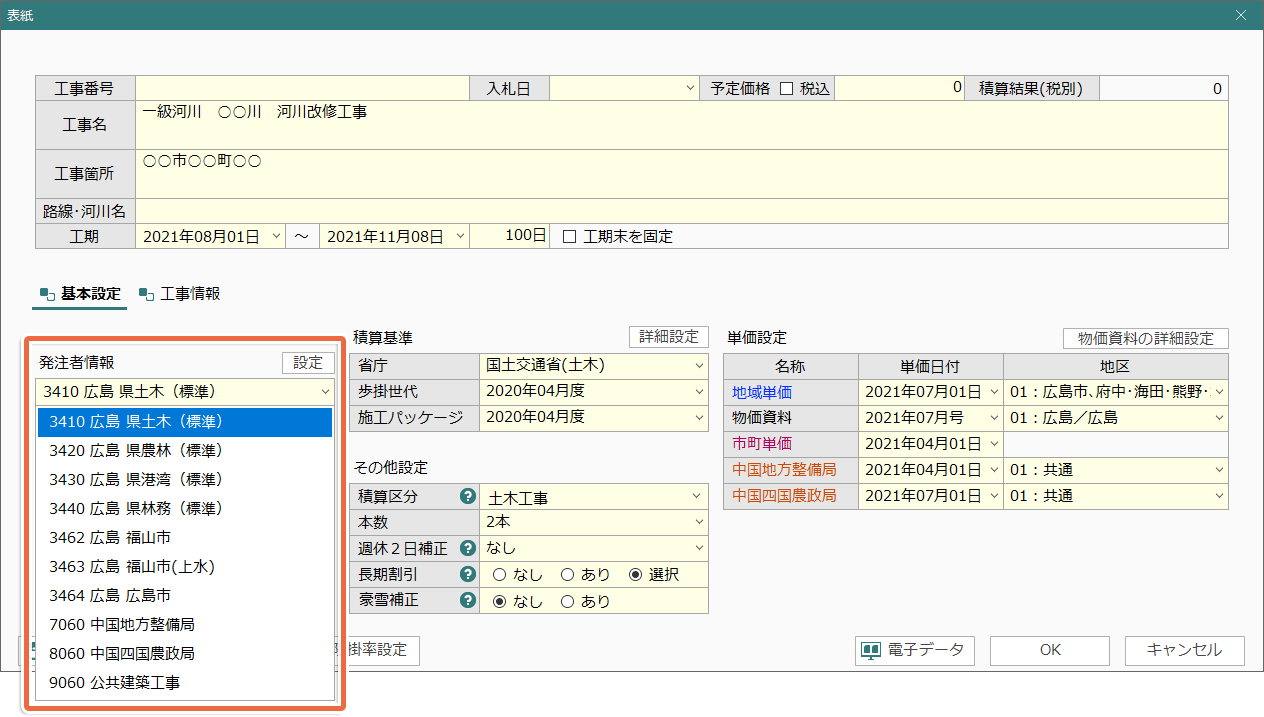This screenshot has height=717, width=1264.
Task: Click the 工事箇所 text field
Action: 682,174
